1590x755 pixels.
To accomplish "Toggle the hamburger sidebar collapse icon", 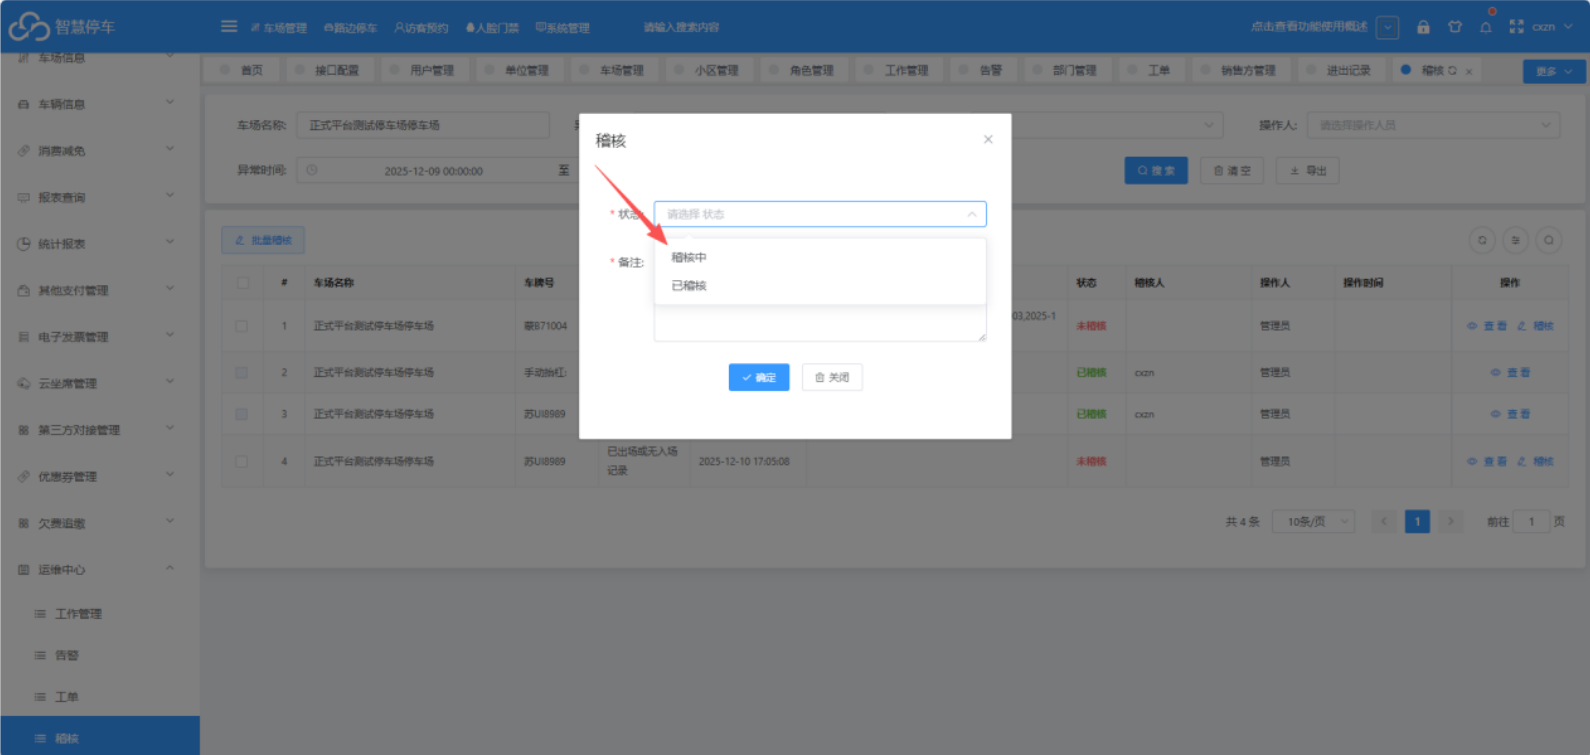I will coord(229,26).
